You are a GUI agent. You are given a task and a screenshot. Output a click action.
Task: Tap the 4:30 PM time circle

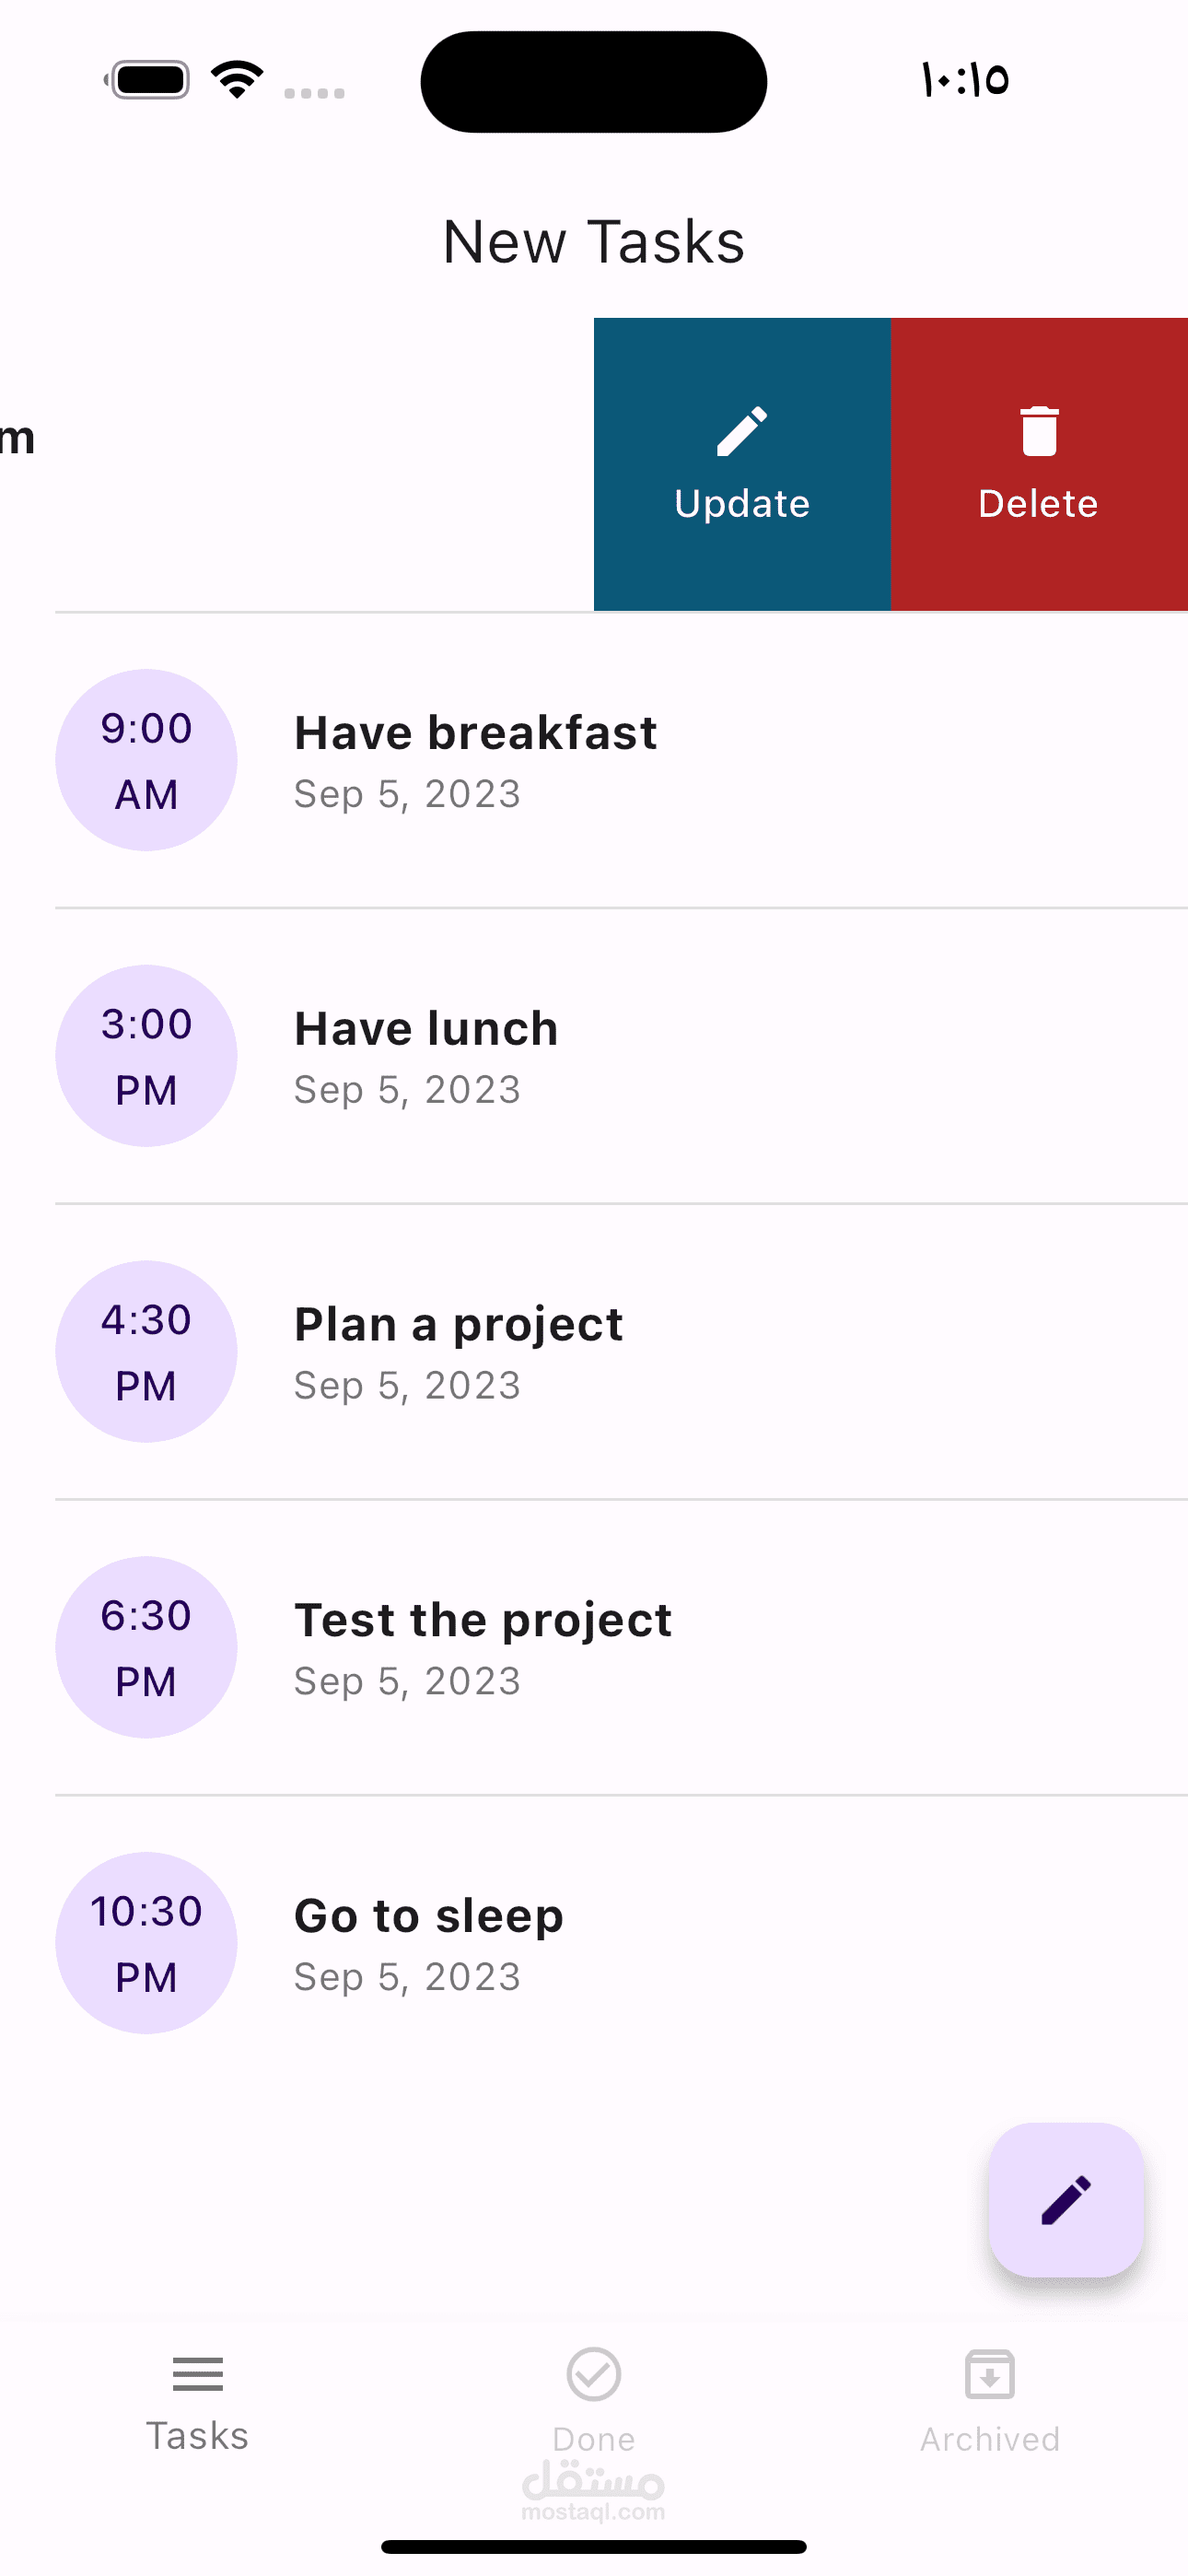point(146,1351)
